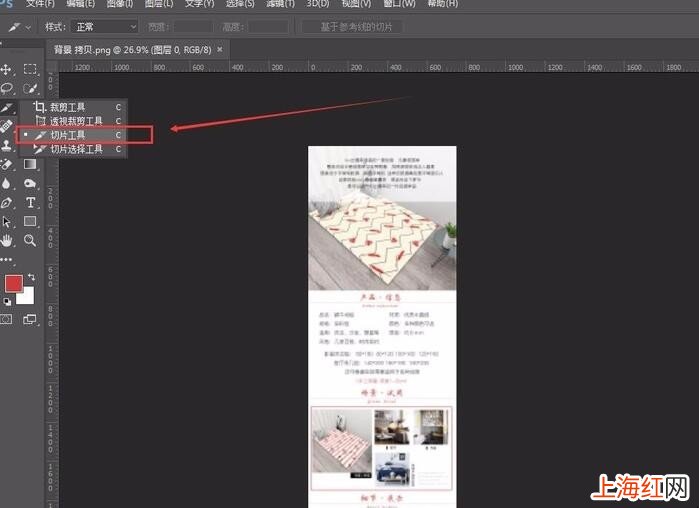Select the Hand tool
699x508 pixels.
click(6, 241)
